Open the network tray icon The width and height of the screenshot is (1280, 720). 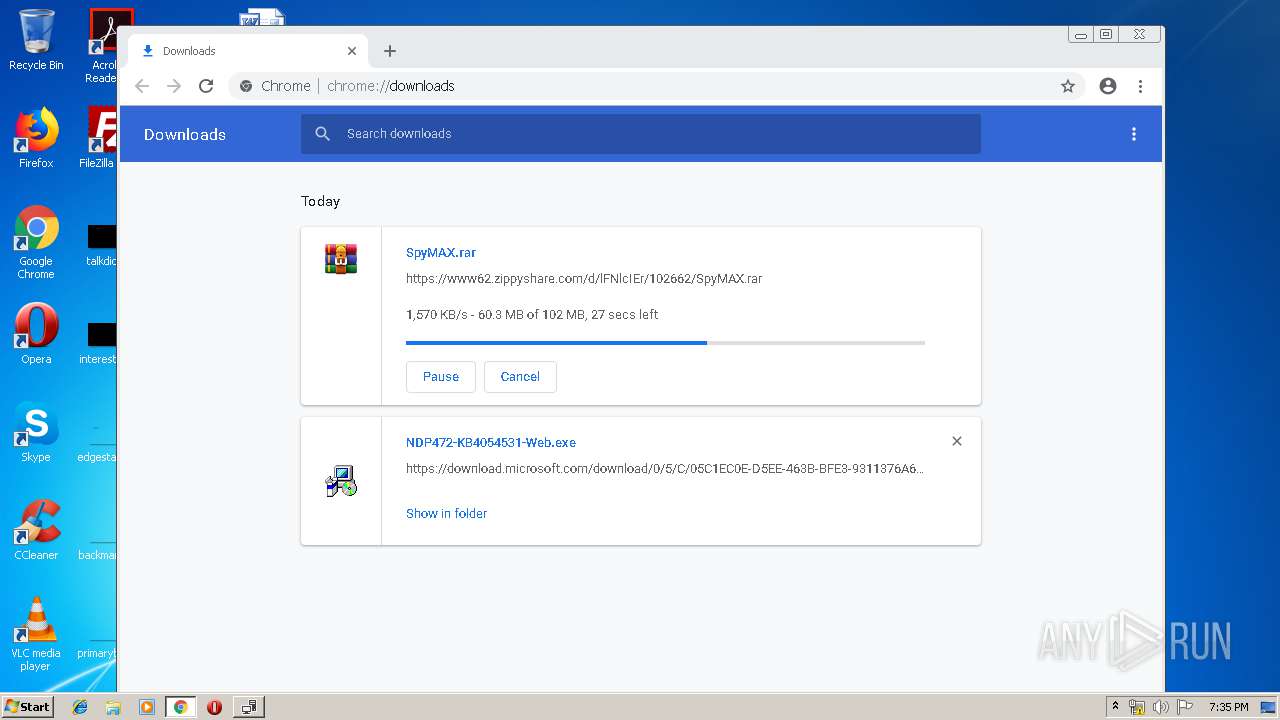coord(1137,707)
